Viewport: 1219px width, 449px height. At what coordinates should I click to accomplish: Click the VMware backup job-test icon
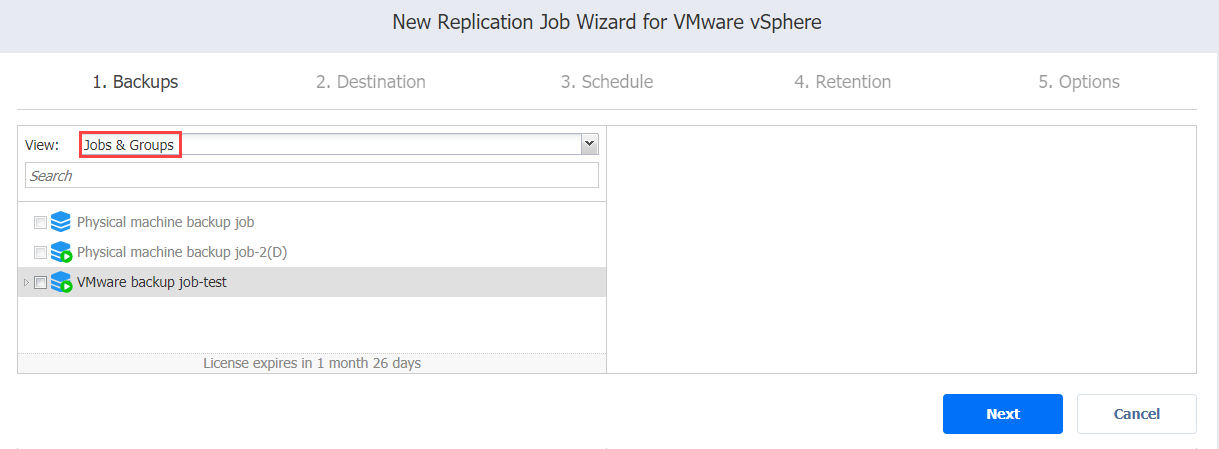pyautogui.click(x=61, y=282)
